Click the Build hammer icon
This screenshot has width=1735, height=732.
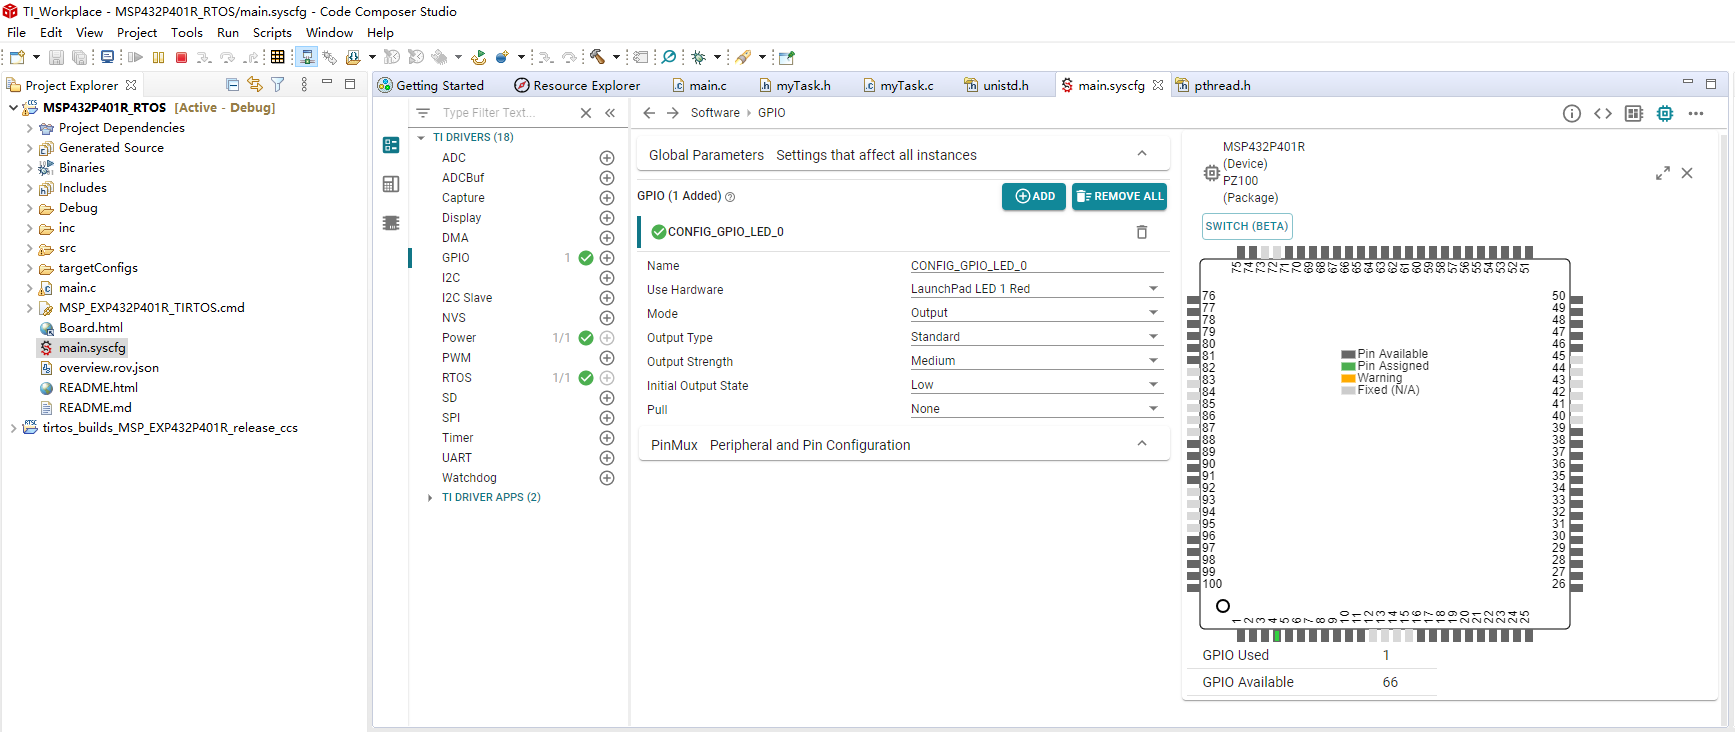tap(597, 57)
